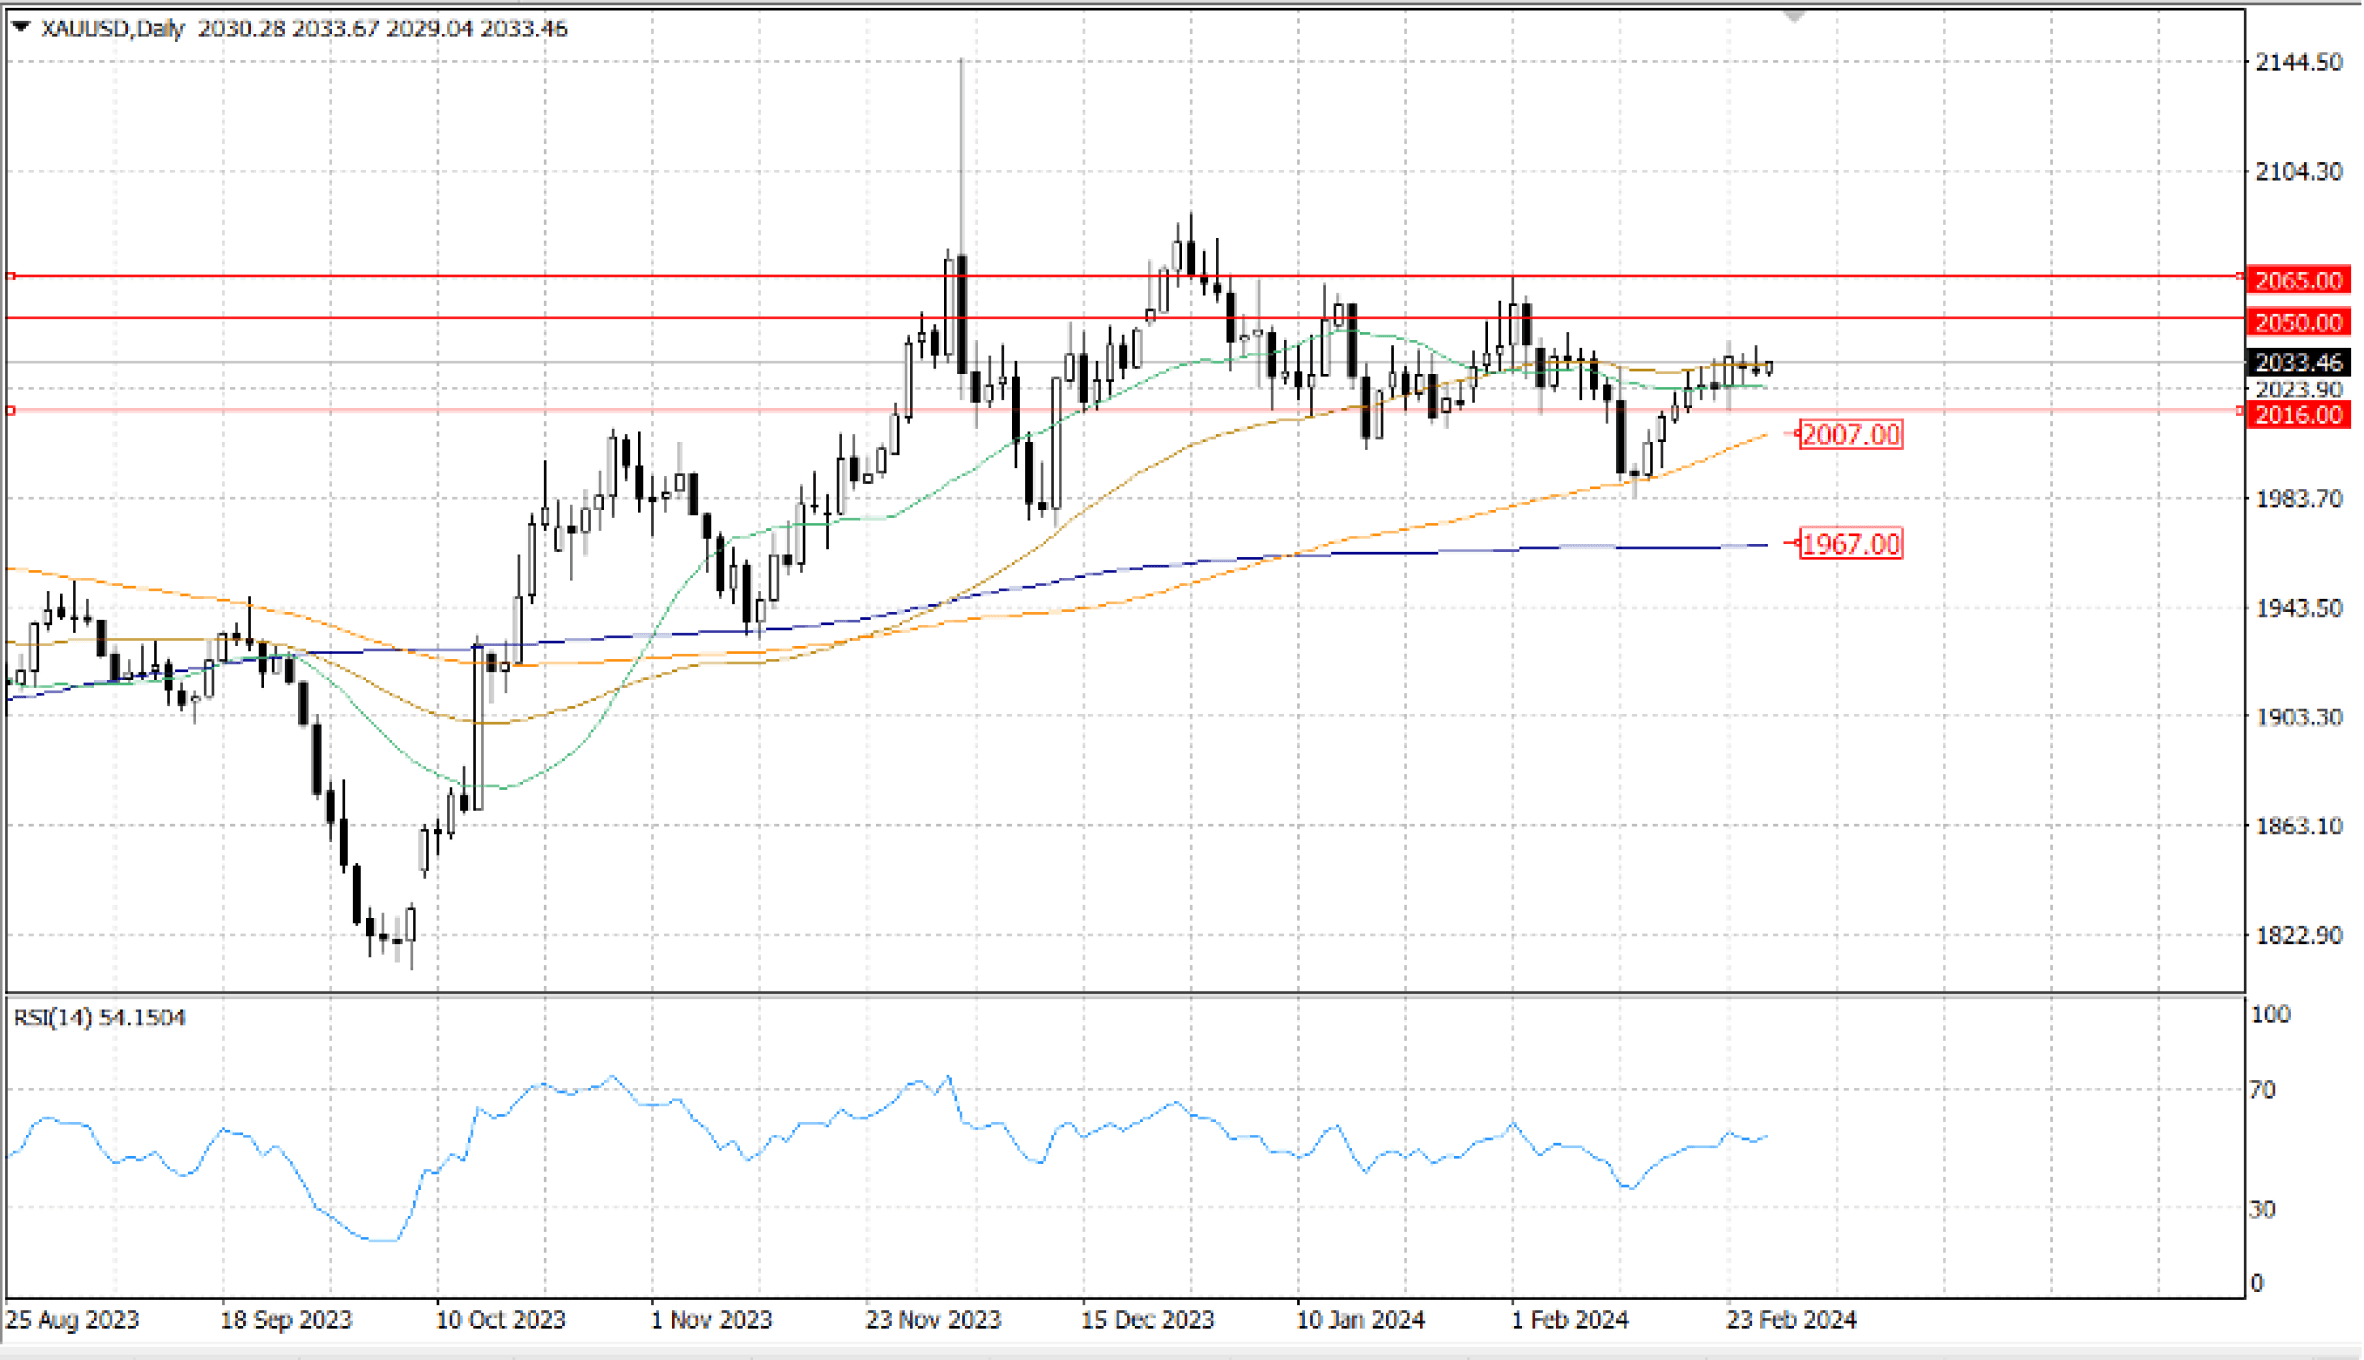Click right handle of the 2016.00 line
This screenshot has width=2364, height=1360.
[2240, 411]
